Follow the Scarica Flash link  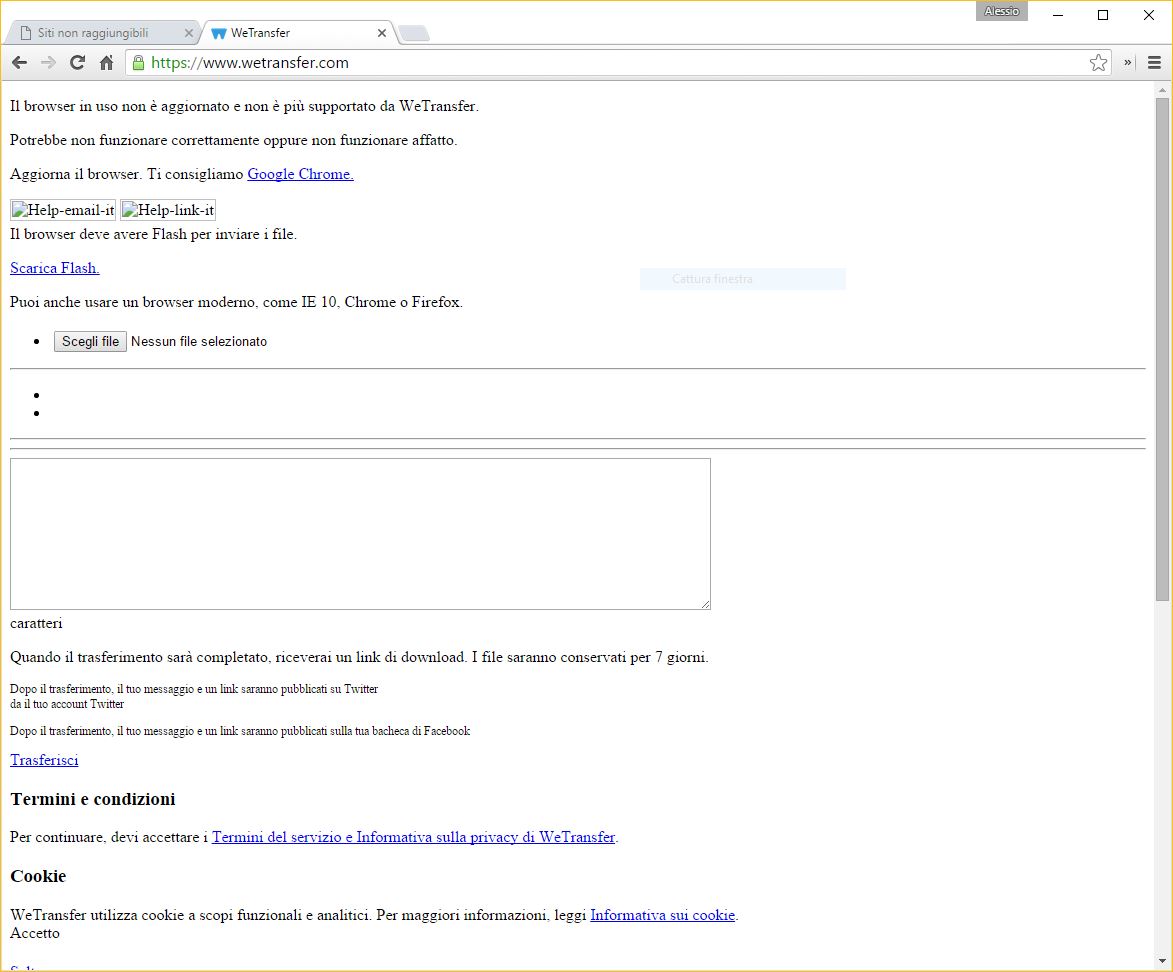click(55, 268)
